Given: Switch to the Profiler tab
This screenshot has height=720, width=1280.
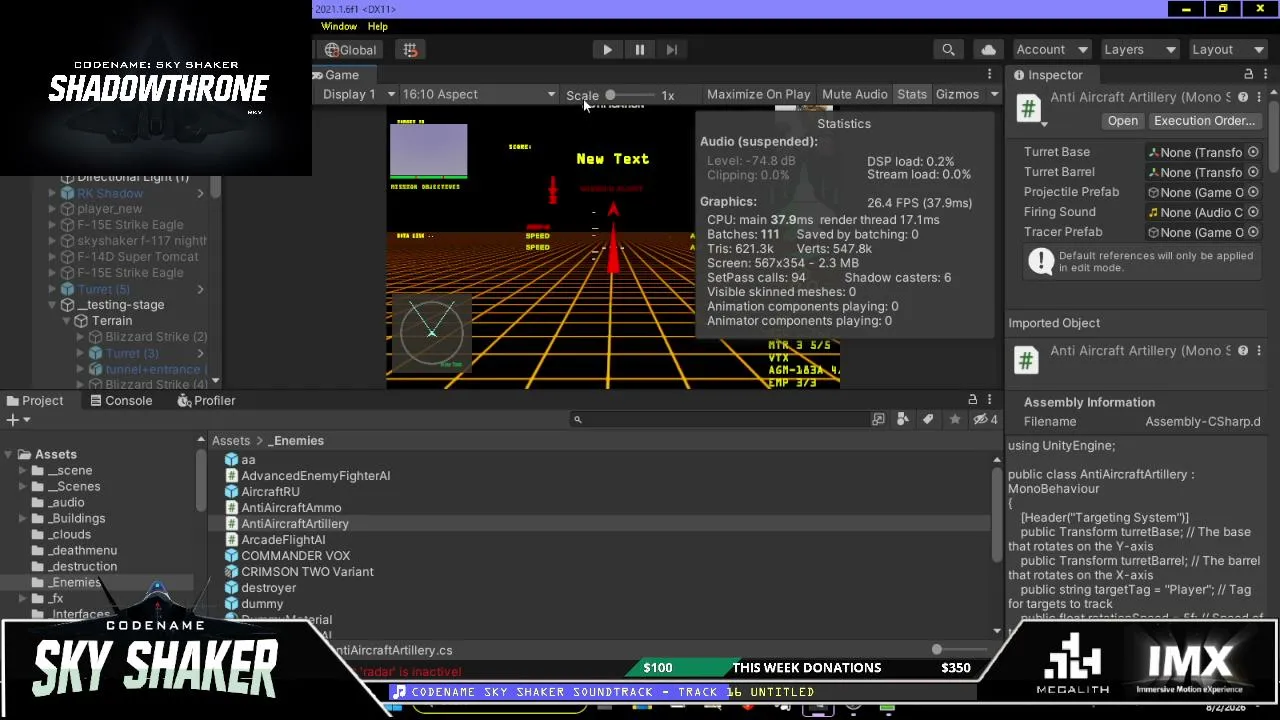Looking at the screenshot, I should pyautogui.click(x=207, y=401).
